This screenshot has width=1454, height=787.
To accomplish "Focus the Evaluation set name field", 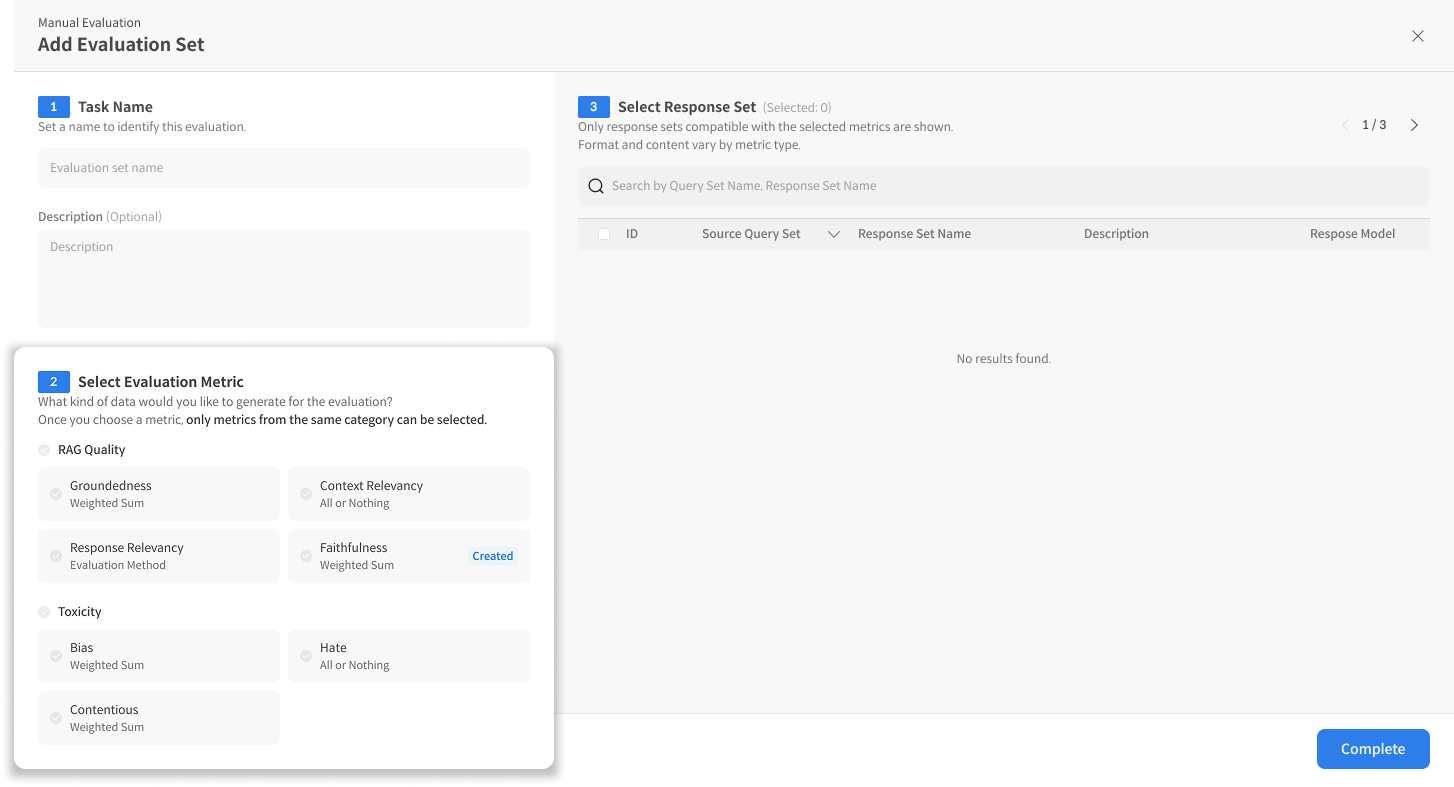I will [x=284, y=168].
